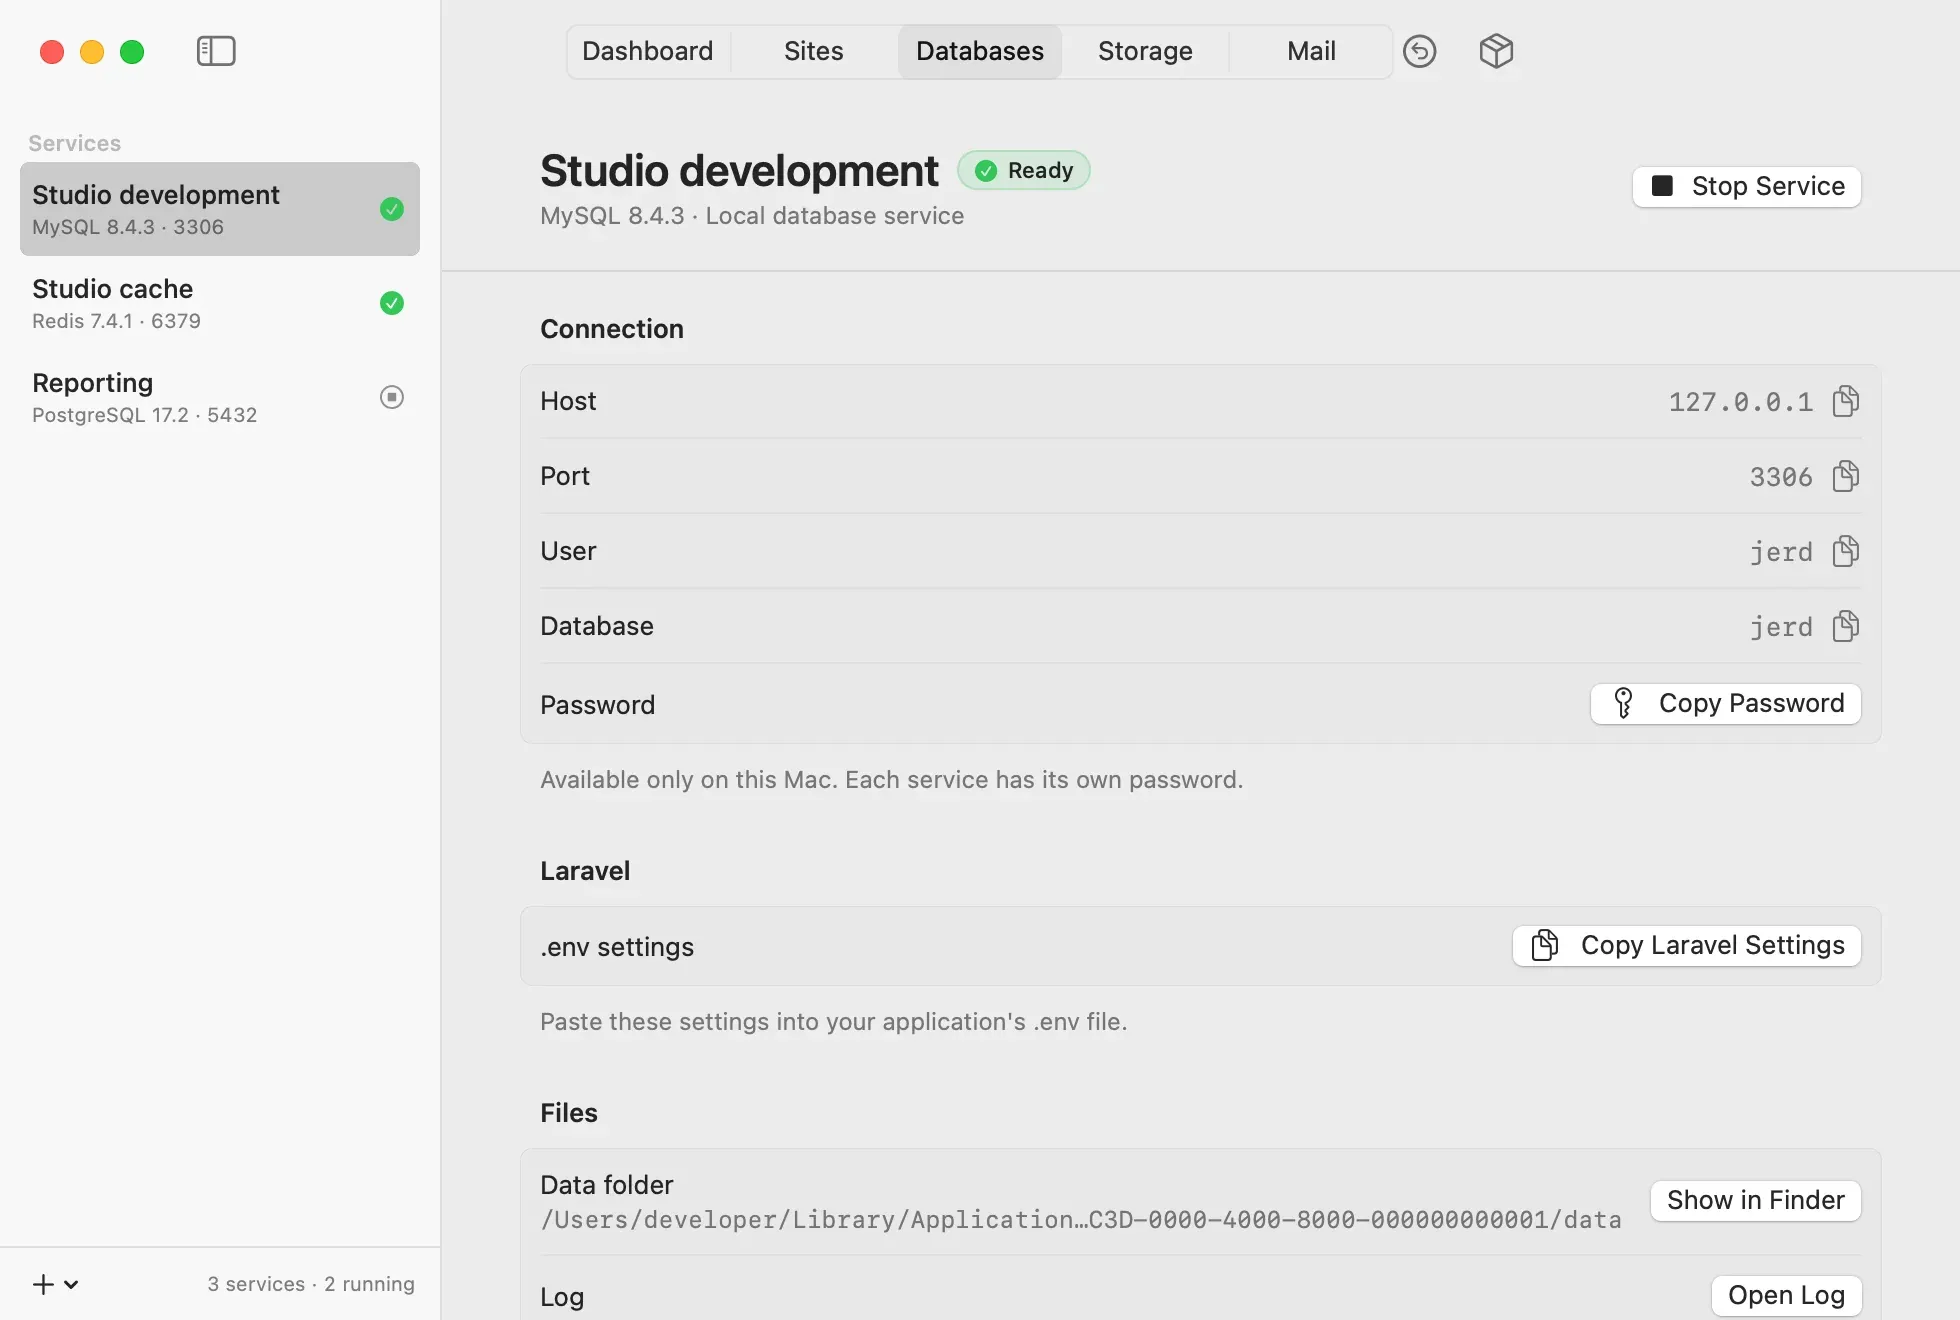The image size is (1960, 1320).
Task: Click the Studio development page title
Action: click(x=739, y=171)
